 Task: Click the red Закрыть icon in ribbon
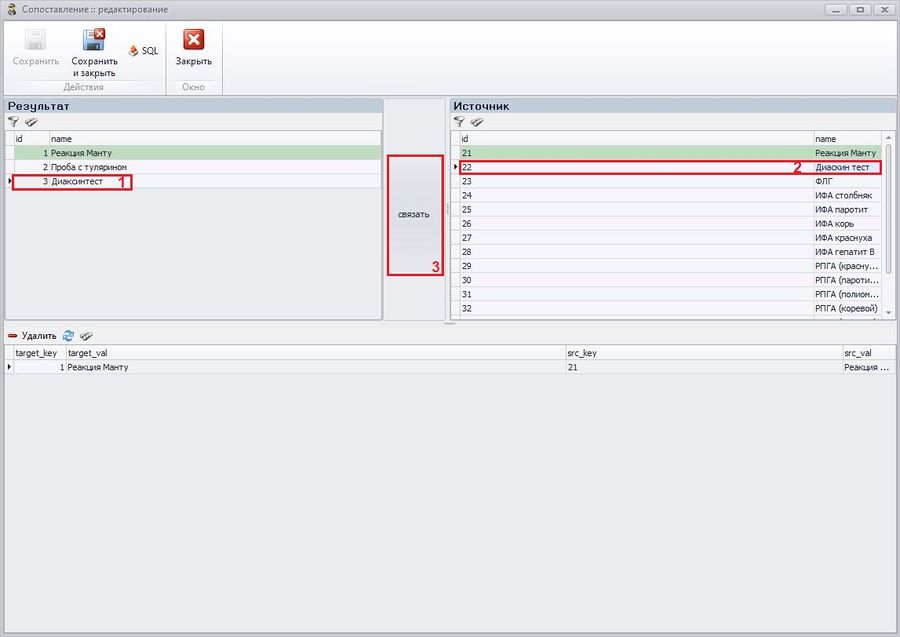point(193,41)
